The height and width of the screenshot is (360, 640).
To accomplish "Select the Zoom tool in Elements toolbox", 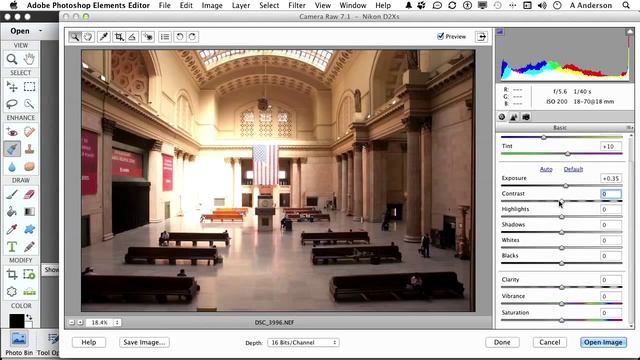I will coord(12,59).
